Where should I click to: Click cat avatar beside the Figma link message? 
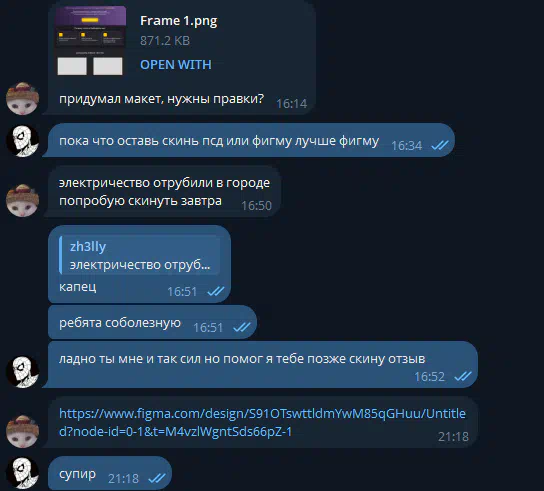(23, 431)
